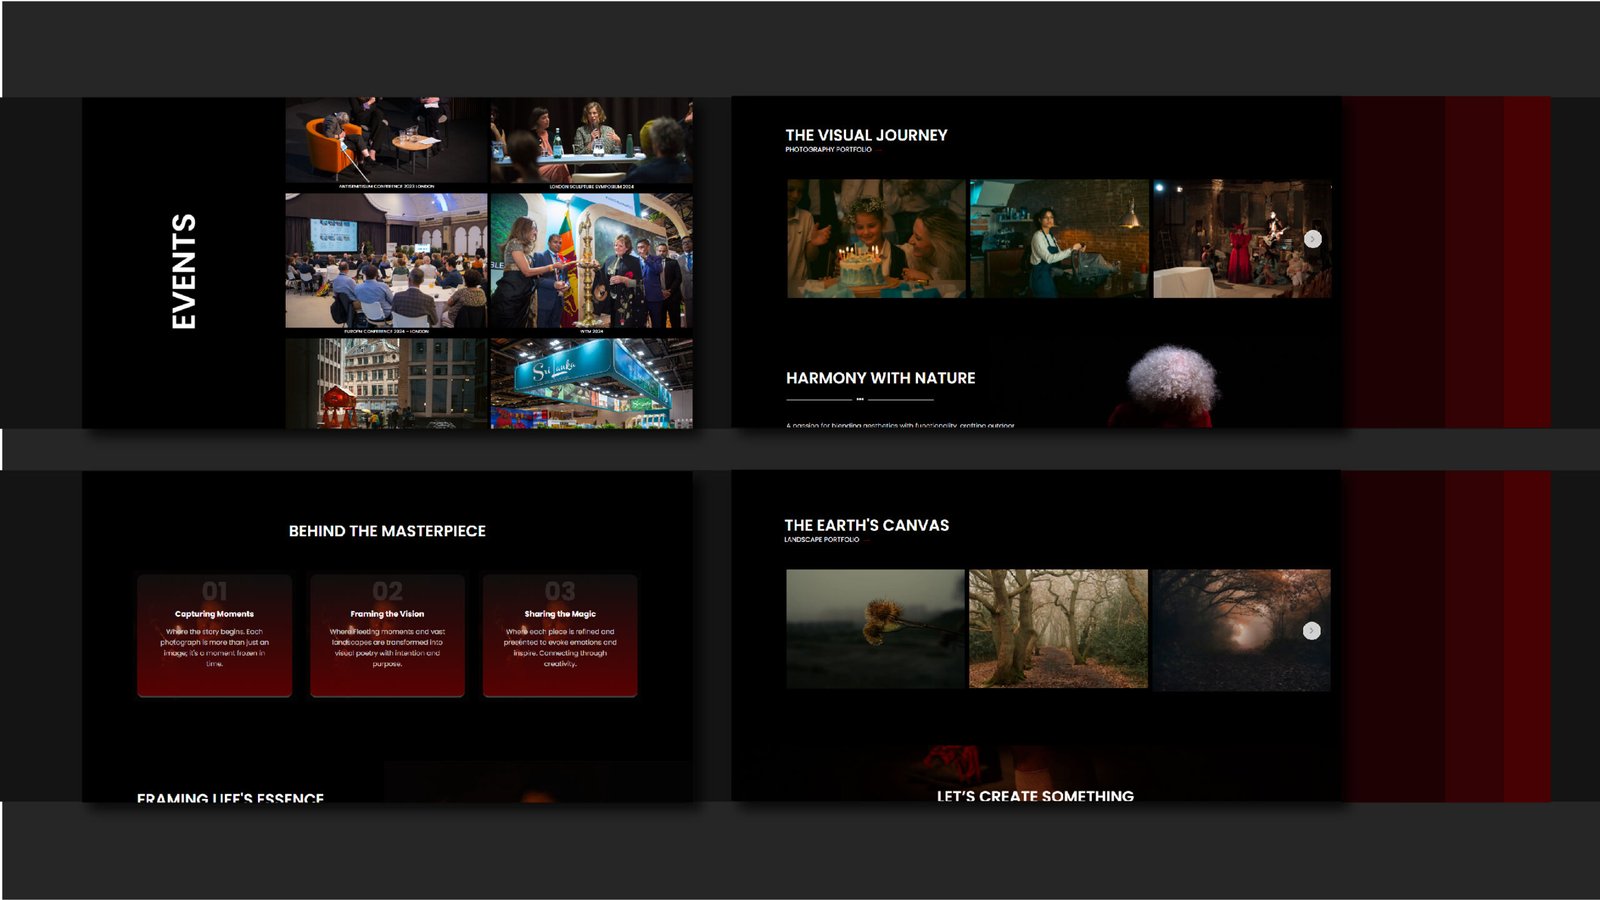The height and width of the screenshot is (900, 1600).
Task: Open the misty forest trees photo
Action: tap(1058, 629)
